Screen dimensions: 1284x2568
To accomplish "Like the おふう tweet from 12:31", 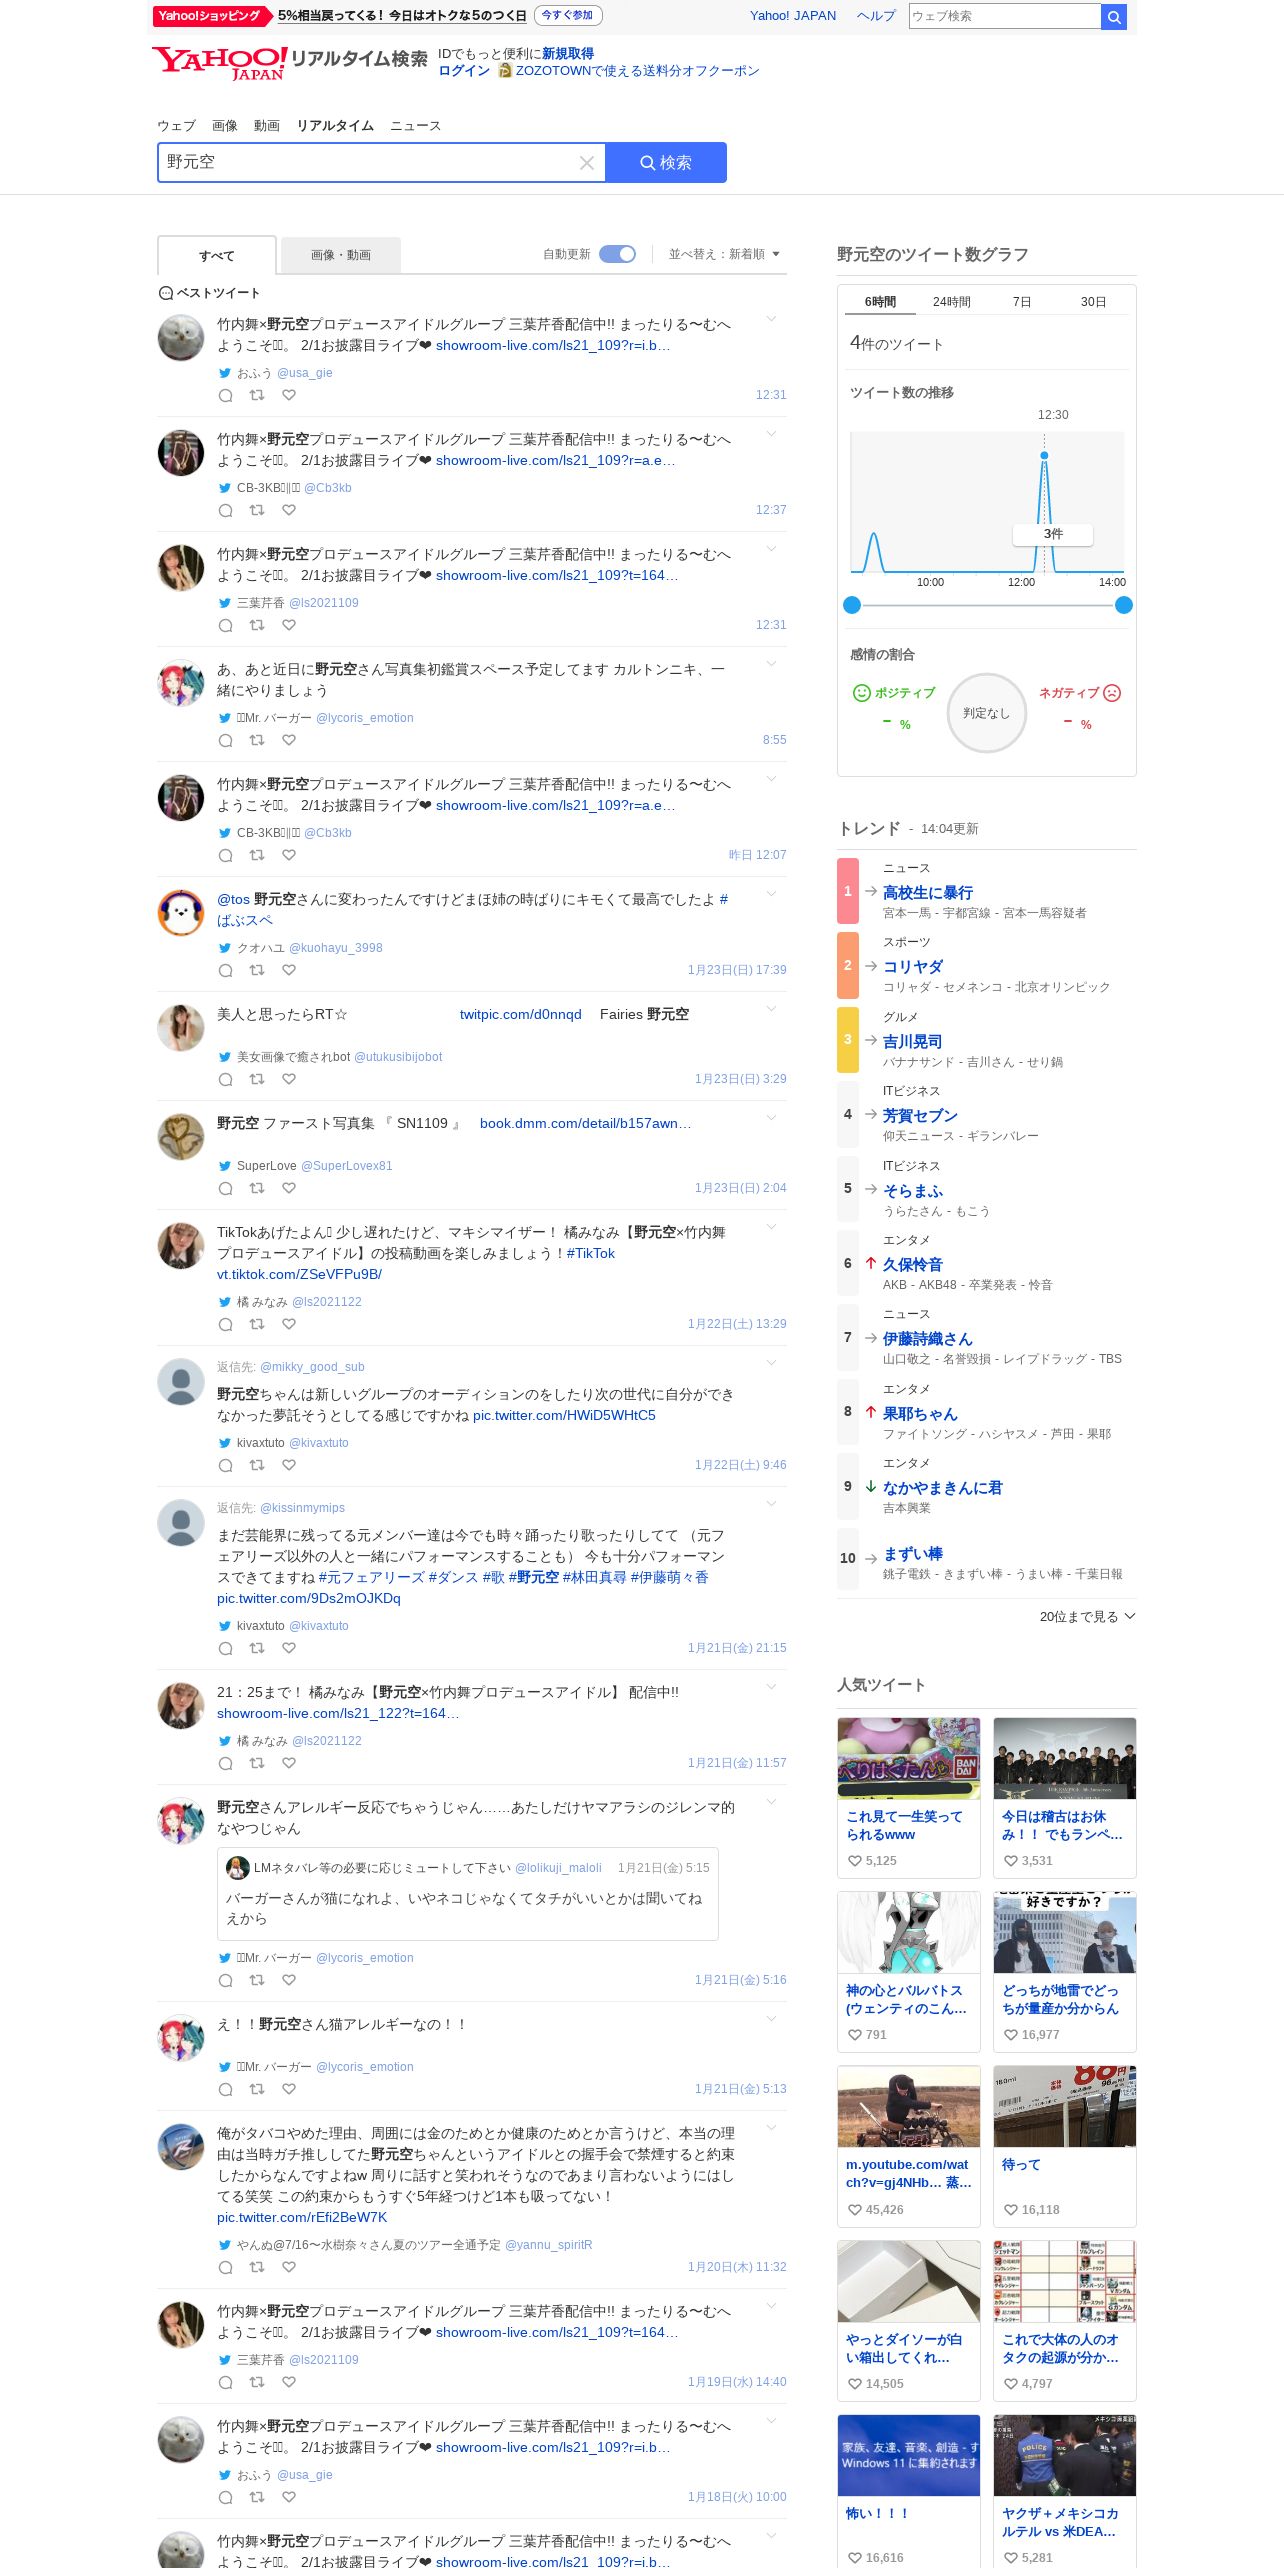I will (x=289, y=395).
